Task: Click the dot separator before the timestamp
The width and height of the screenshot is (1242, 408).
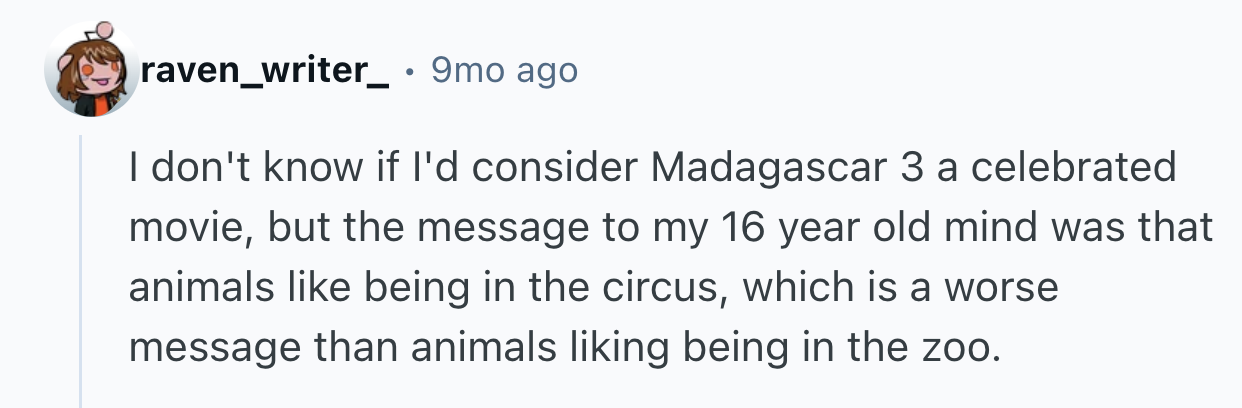Action: [412, 70]
